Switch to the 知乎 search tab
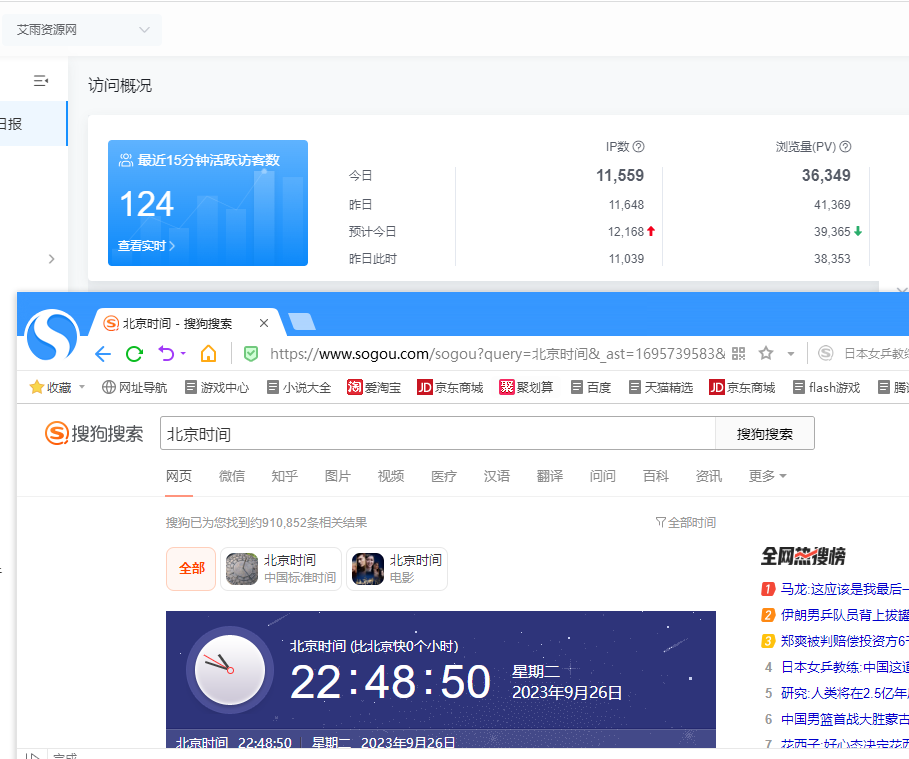This screenshot has width=909, height=759. tap(285, 476)
